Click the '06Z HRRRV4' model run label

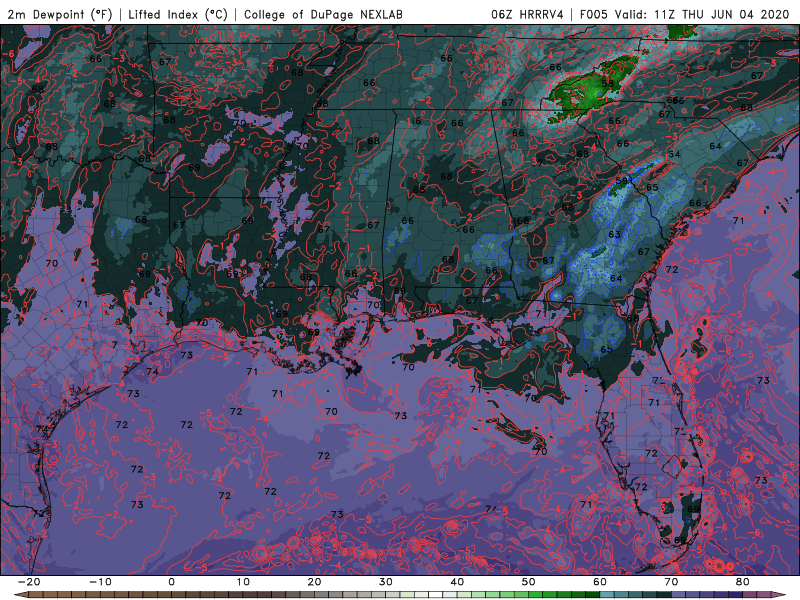(527, 14)
